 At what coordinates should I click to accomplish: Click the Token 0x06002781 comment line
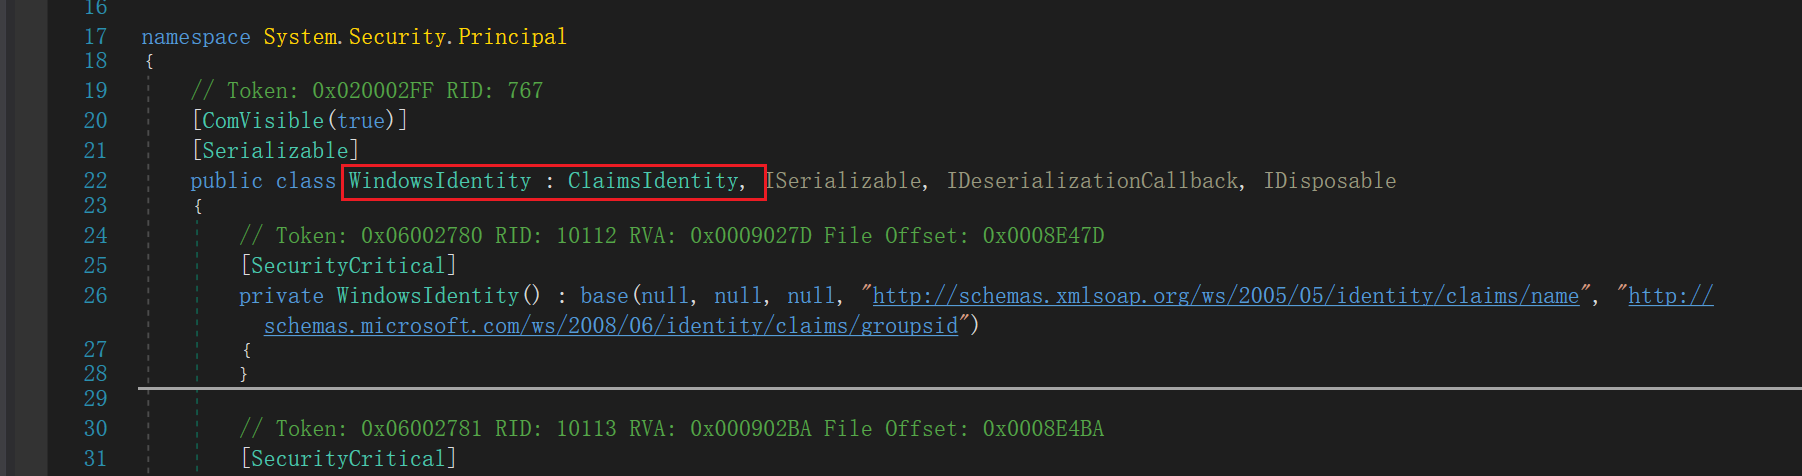coord(672,429)
